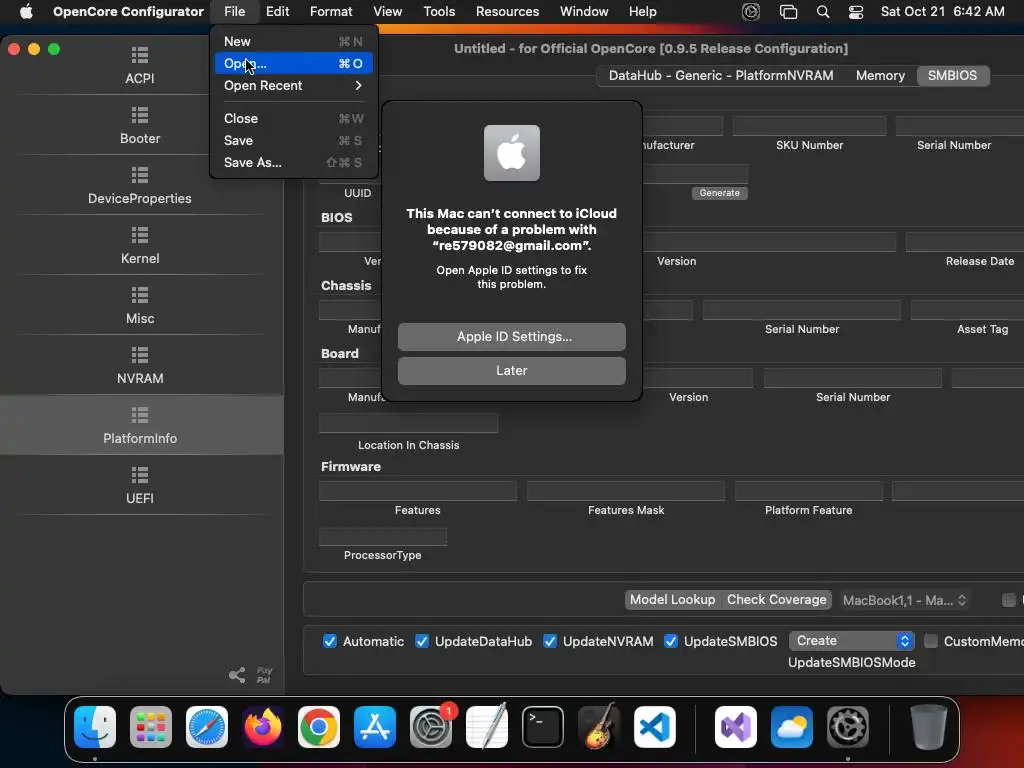Open Launchpad from the Dock
The image size is (1024, 768).
click(151, 727)
